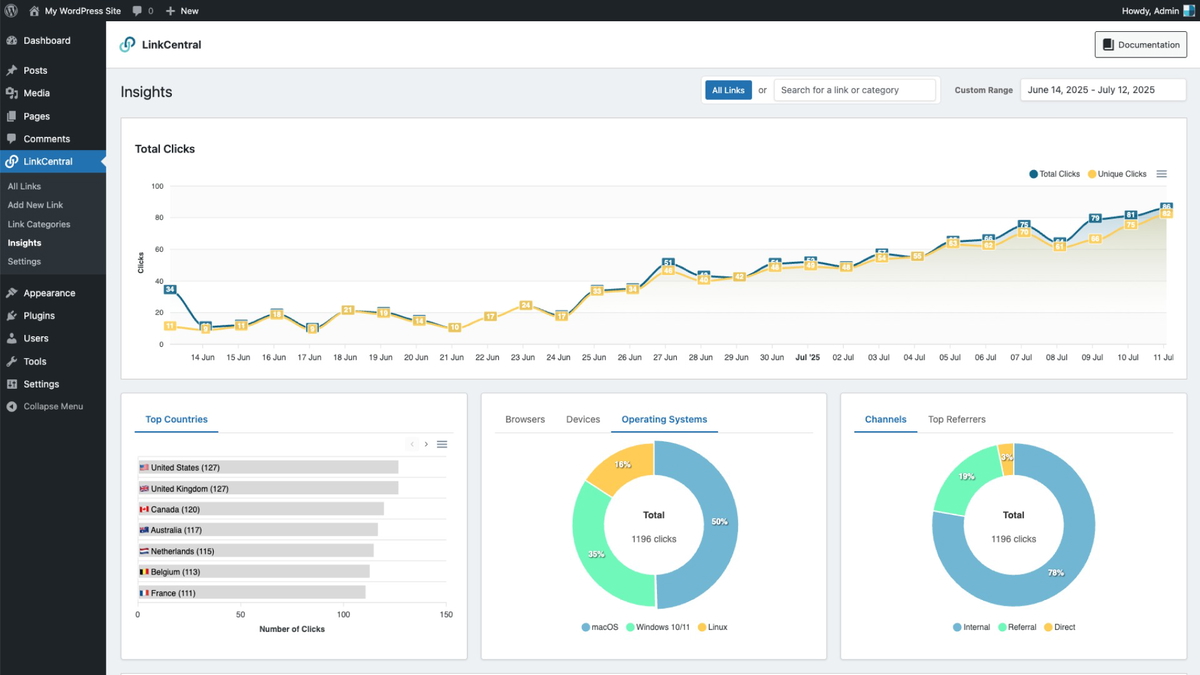Click the LinkCentral logo icon in the header
The height and width of the screenshot is (675, 1200).
click(127, 44)
